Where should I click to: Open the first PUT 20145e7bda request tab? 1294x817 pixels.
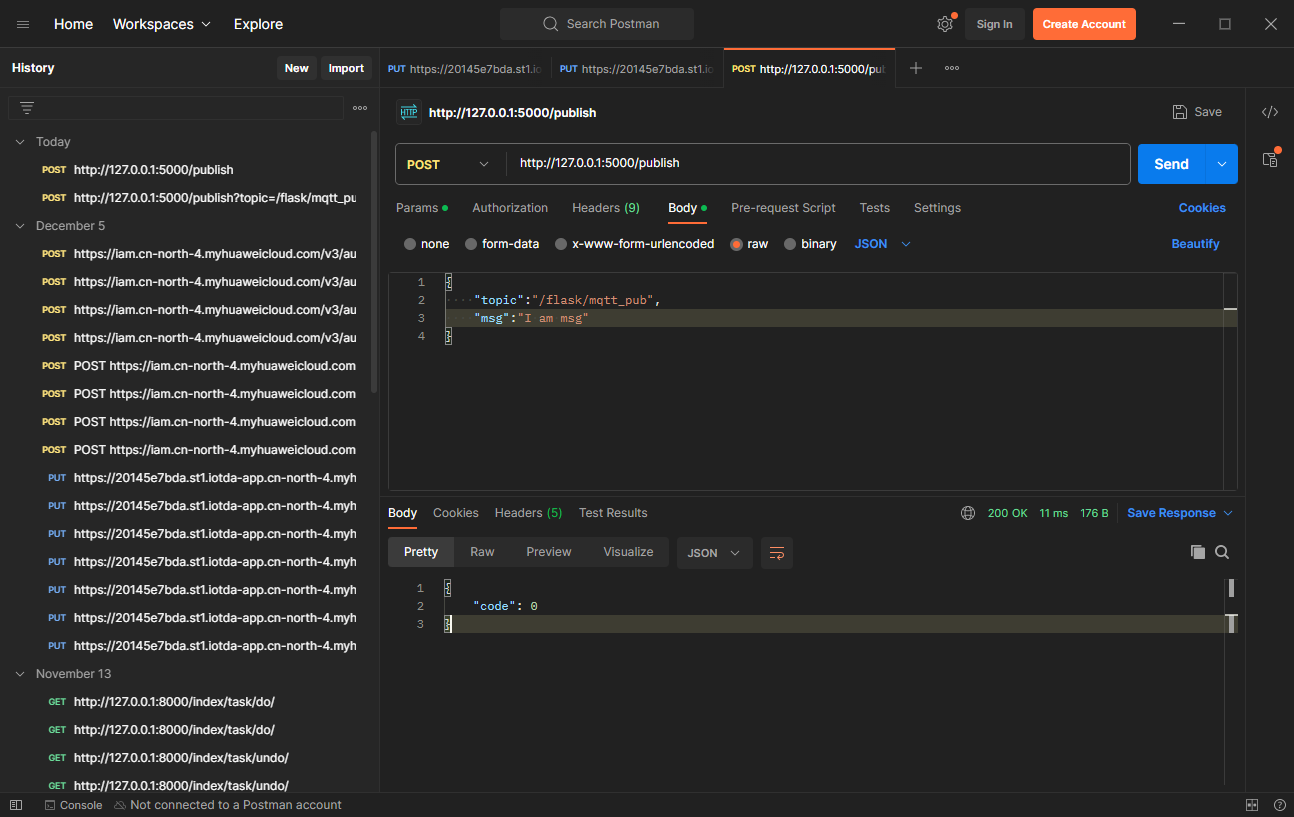click(x=465, y=68)
